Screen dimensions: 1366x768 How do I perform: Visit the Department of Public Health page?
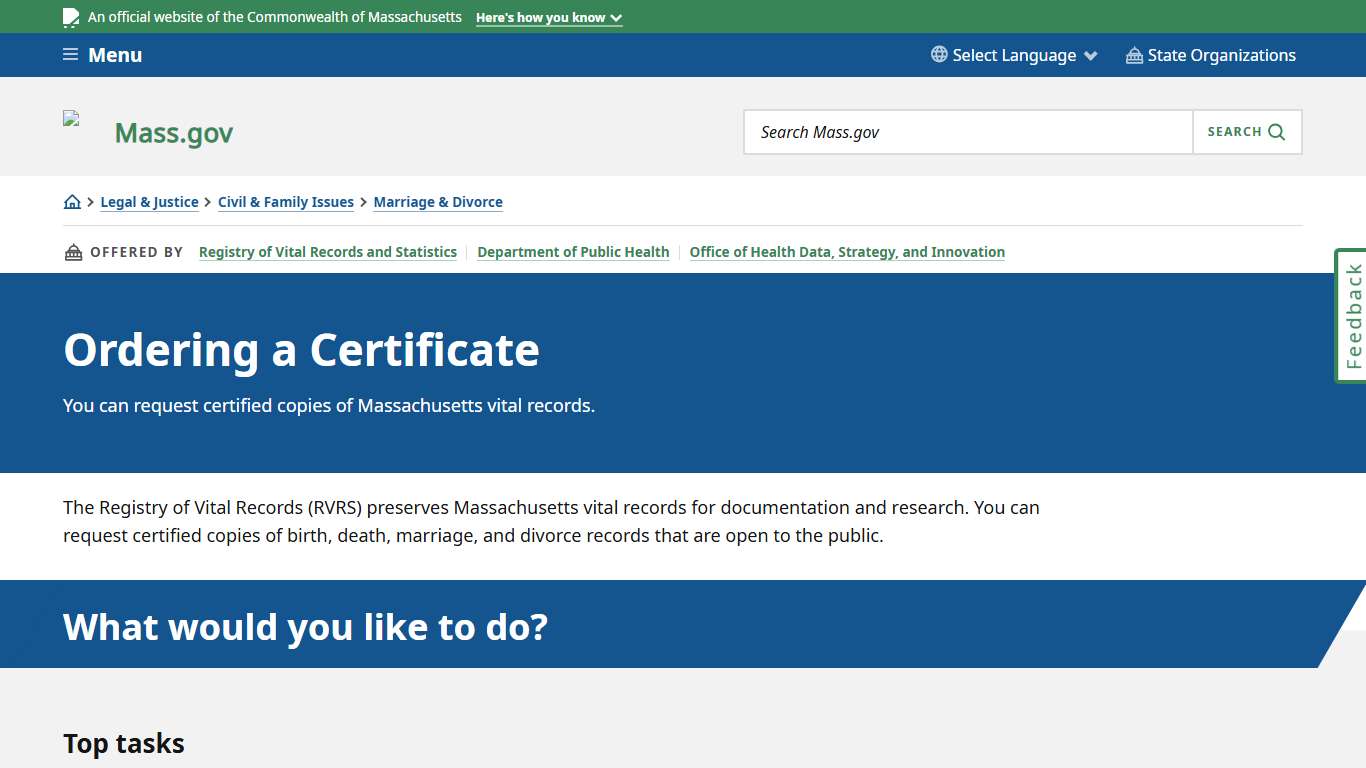tap(573, 252)
